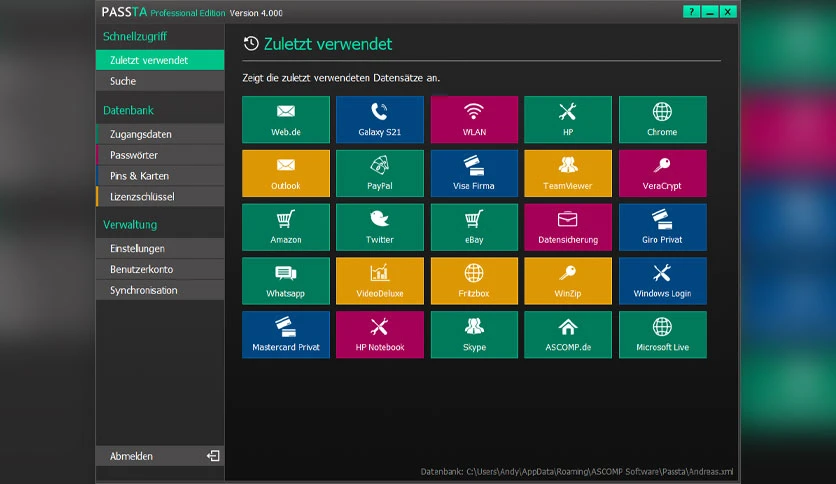Open the VideoDeluxe chart tile

click(380, 281)
